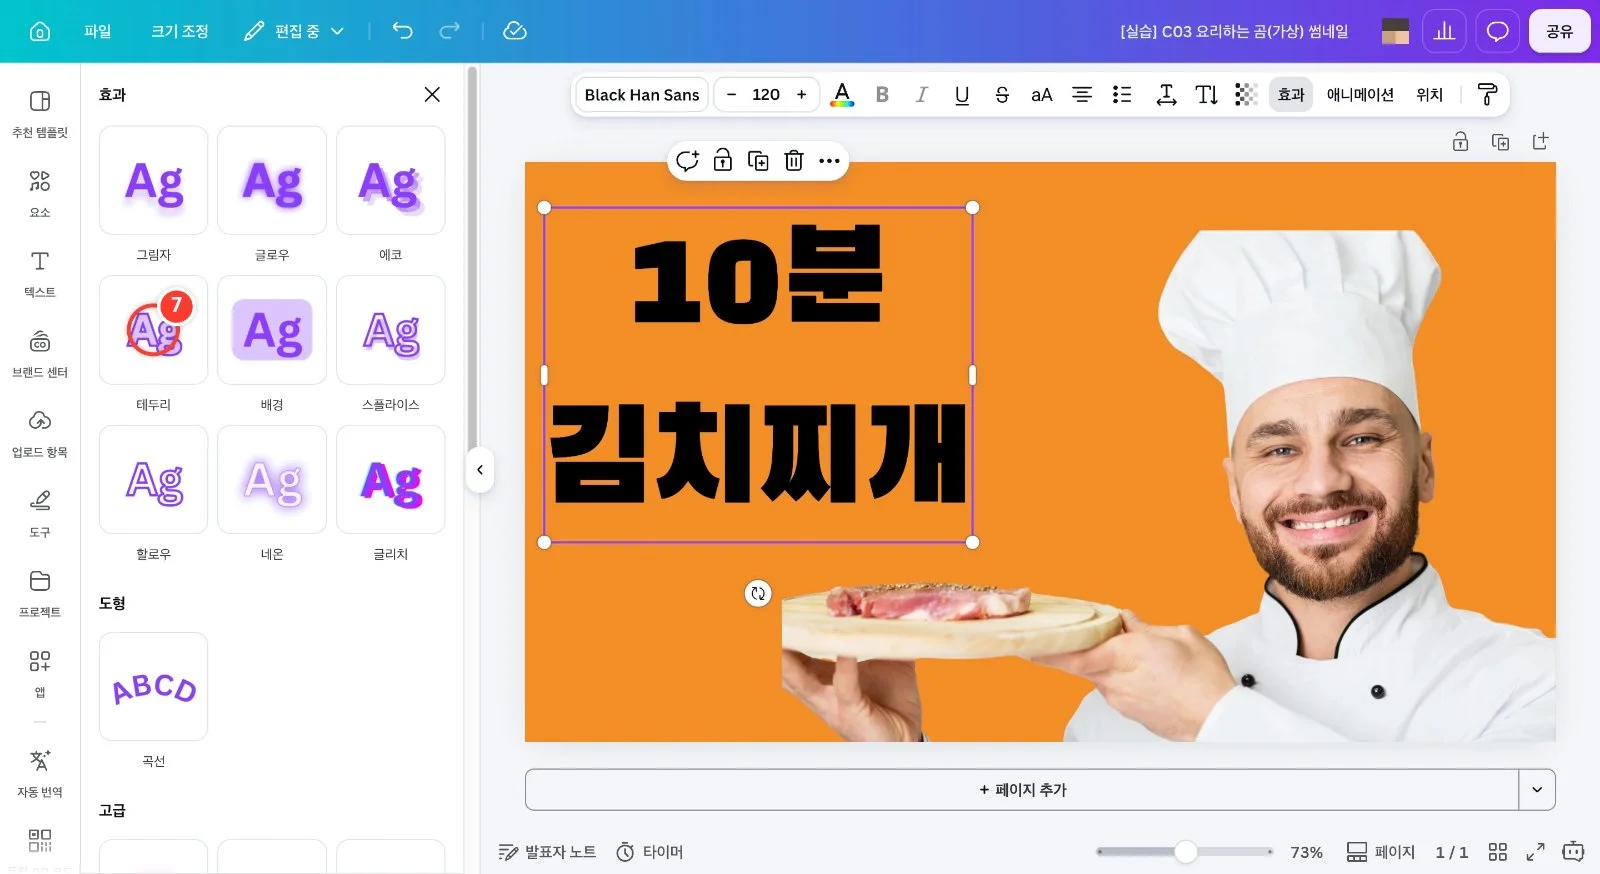The width and height of the screenshot is (1600, 874).
Task: Open 발표자 노트
Action: pyautogui.click(x=547, y=852)
